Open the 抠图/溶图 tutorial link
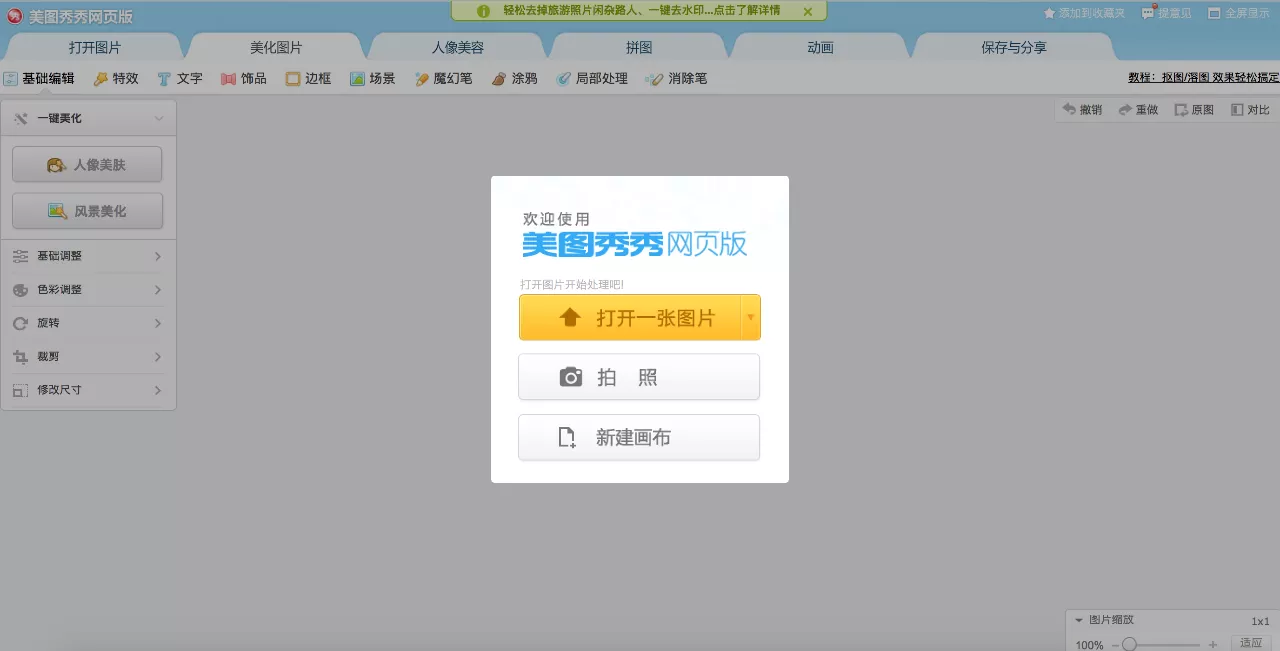Screen dimensions: 1280x651 pyautogui.click(x=1204, y=77)
